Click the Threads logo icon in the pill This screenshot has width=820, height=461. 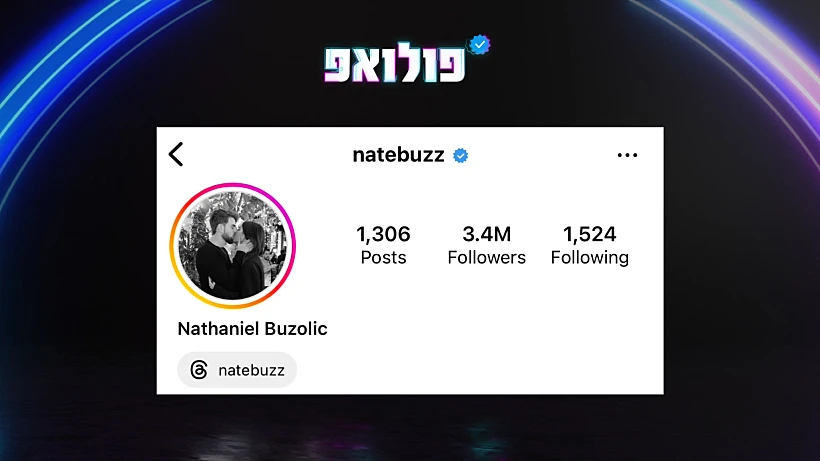point(199,370)
